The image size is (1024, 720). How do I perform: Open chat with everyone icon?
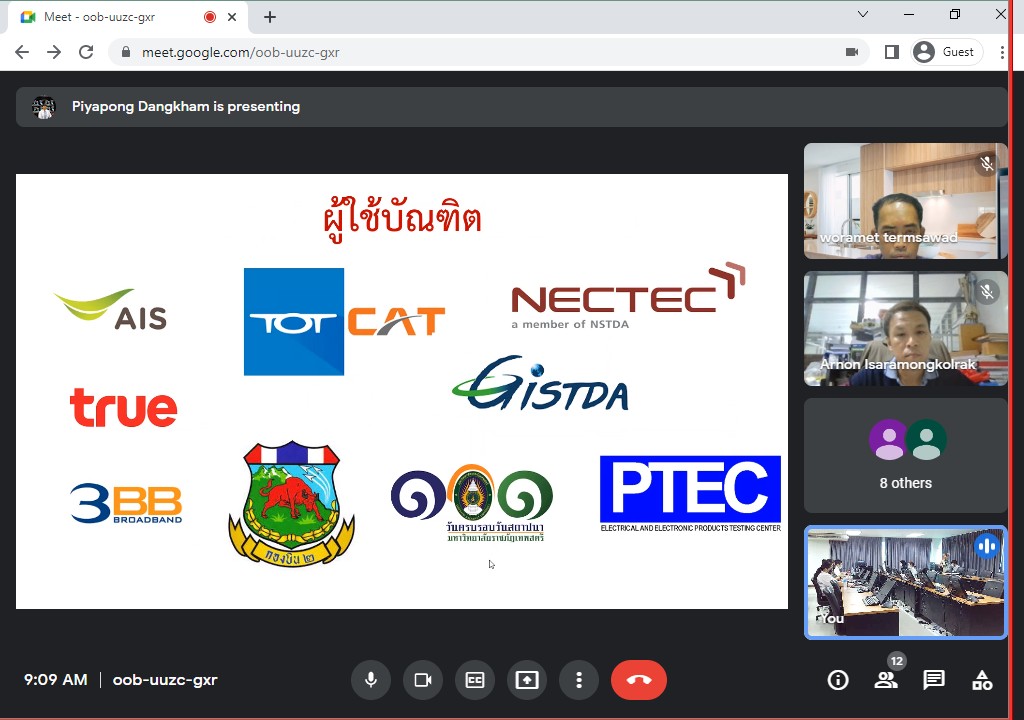click(934, 680)
